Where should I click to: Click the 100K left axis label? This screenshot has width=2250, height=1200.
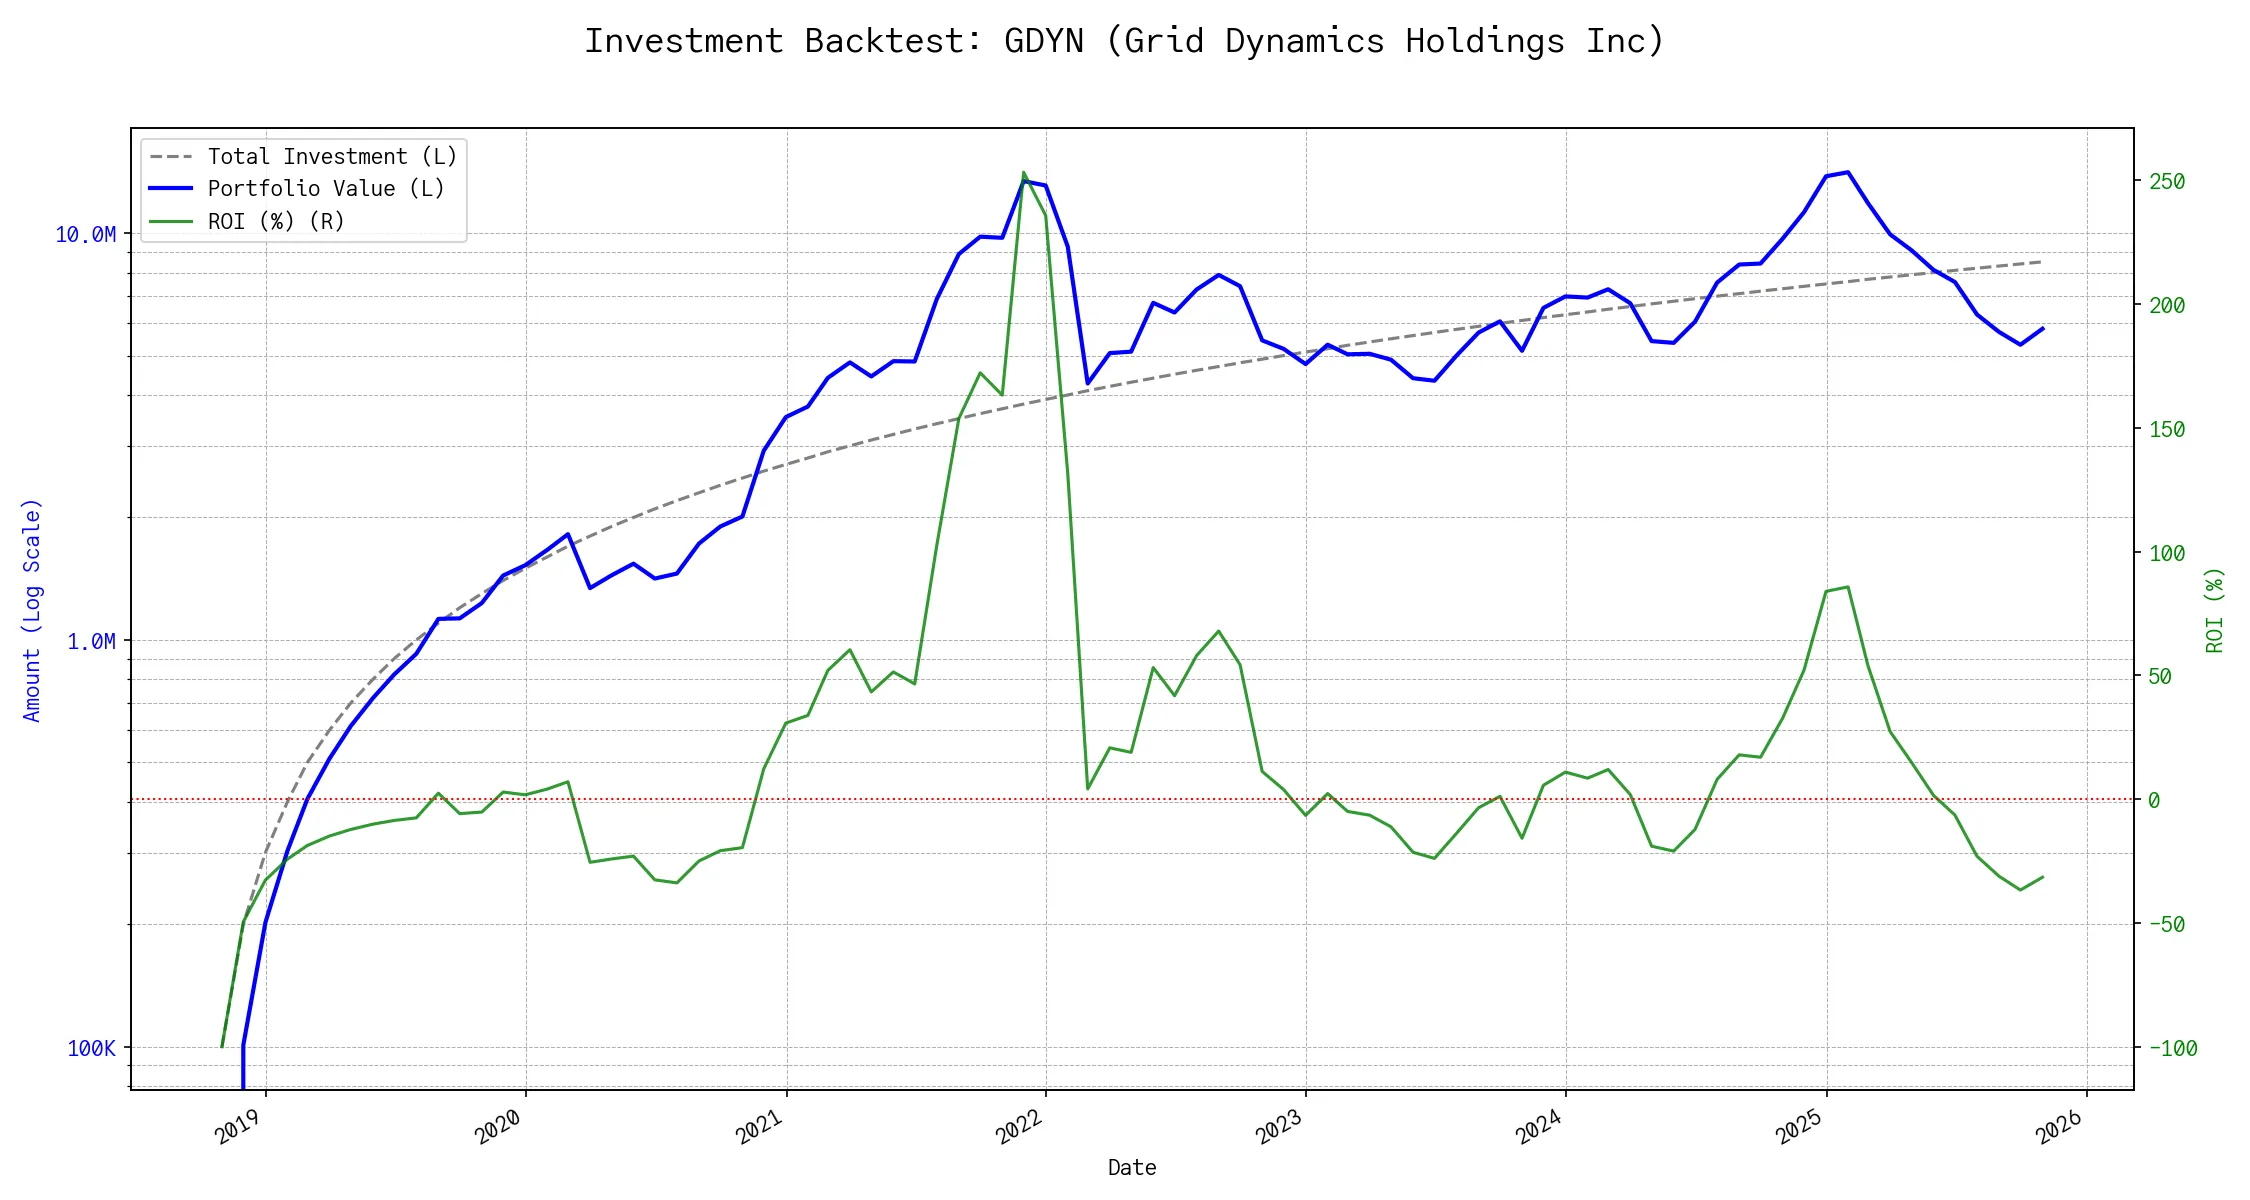(91, 1049)
